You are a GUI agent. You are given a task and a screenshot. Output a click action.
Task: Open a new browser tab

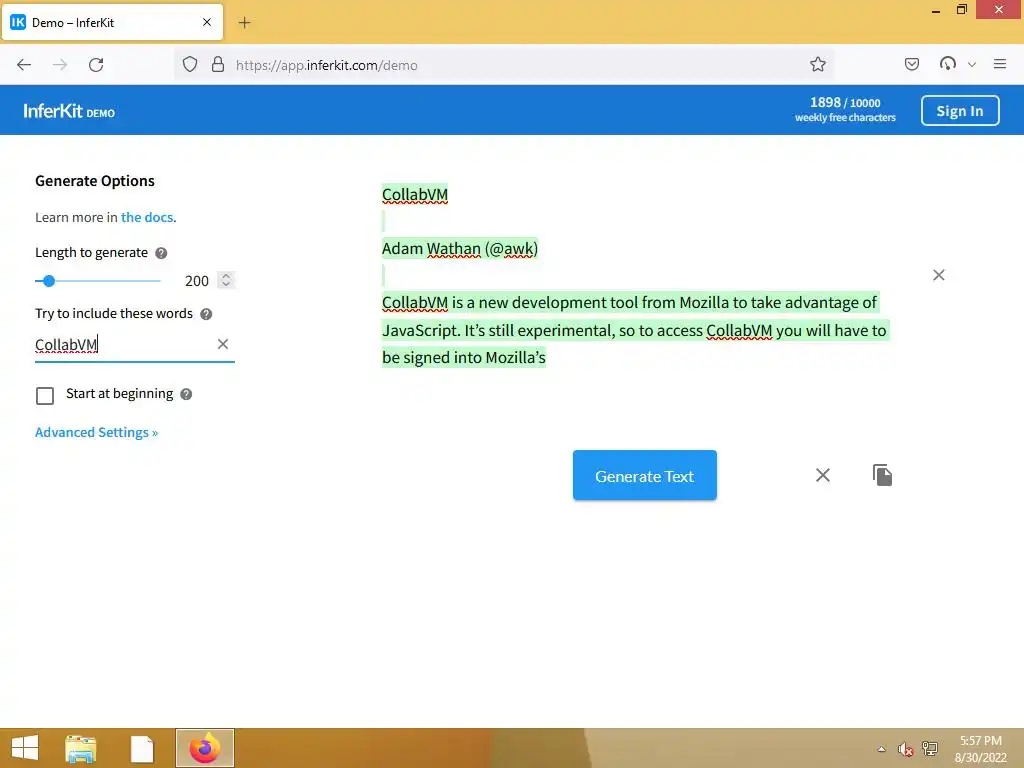coord(244,23)
